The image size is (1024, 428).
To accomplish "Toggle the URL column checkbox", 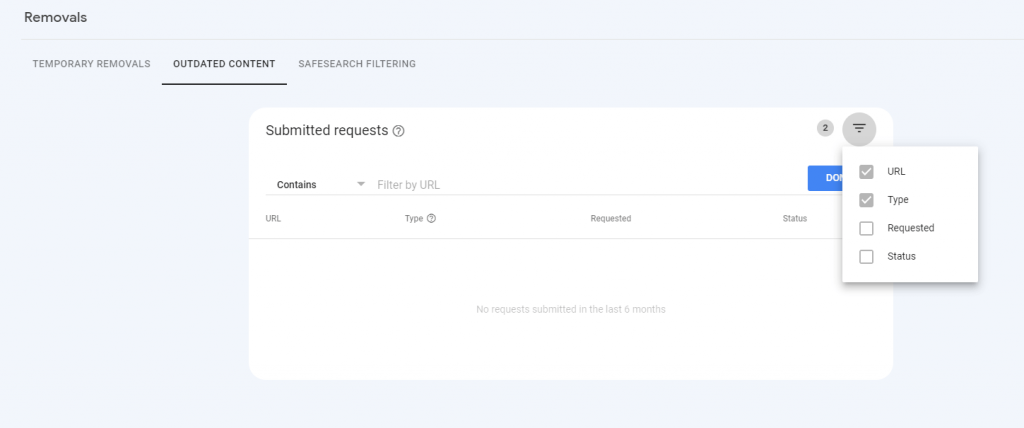I will click(x=867, y=172).
